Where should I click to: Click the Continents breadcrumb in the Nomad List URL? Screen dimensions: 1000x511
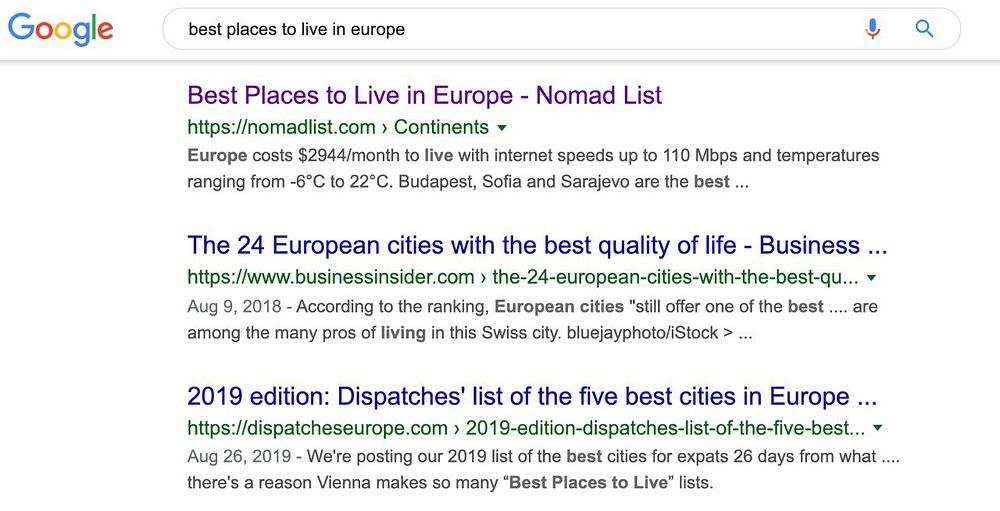(x=441, y=127)
